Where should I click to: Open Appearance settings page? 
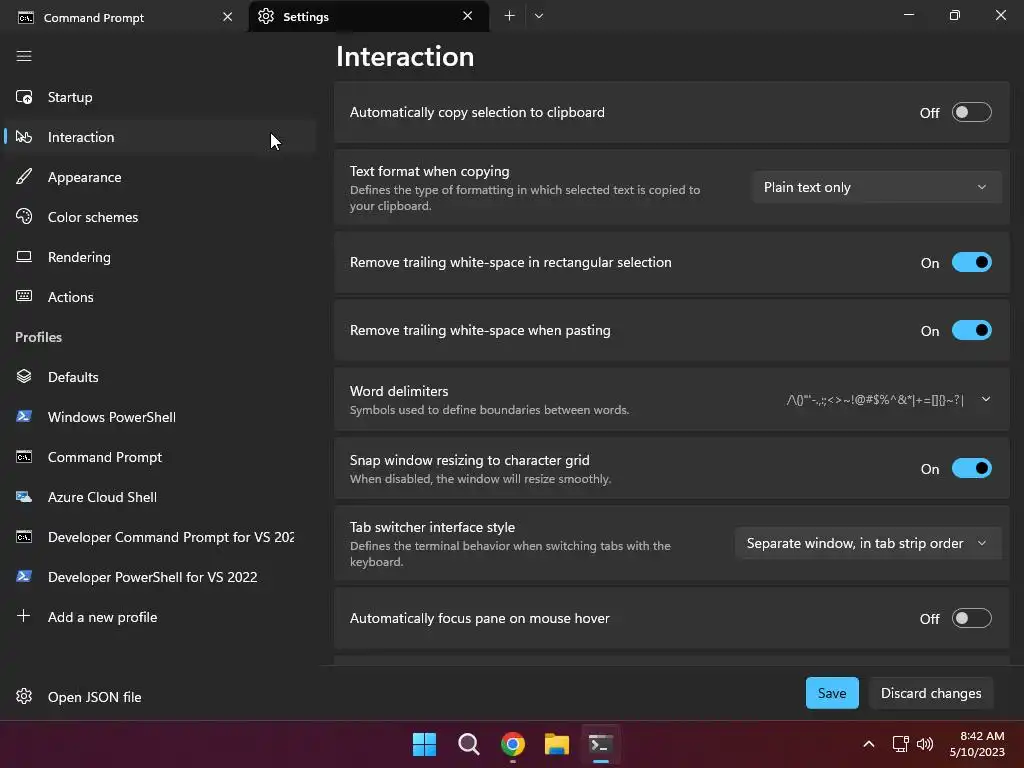[161, 177]
